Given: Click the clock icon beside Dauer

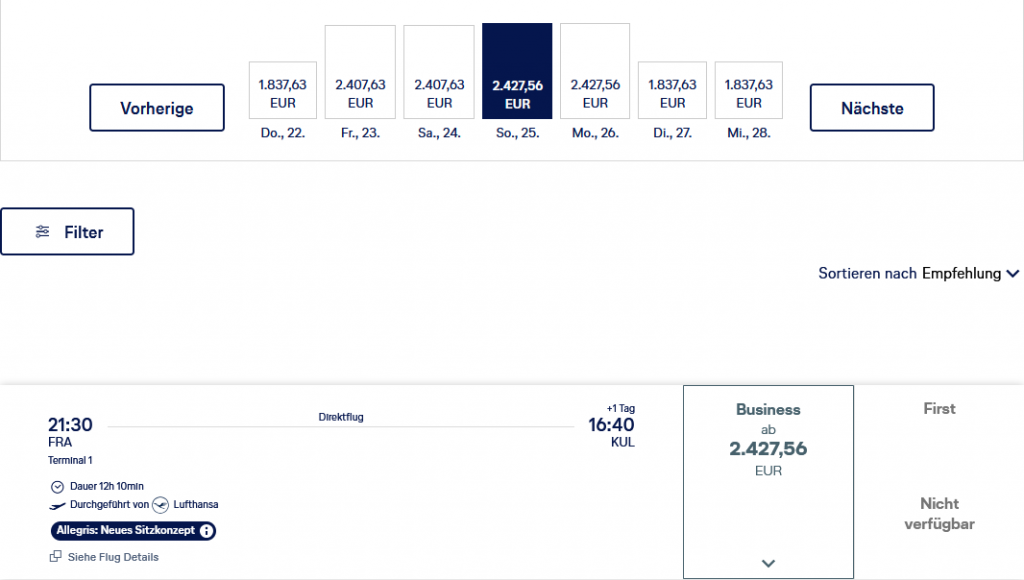Looking at the screenshot, I should [56, 486].
